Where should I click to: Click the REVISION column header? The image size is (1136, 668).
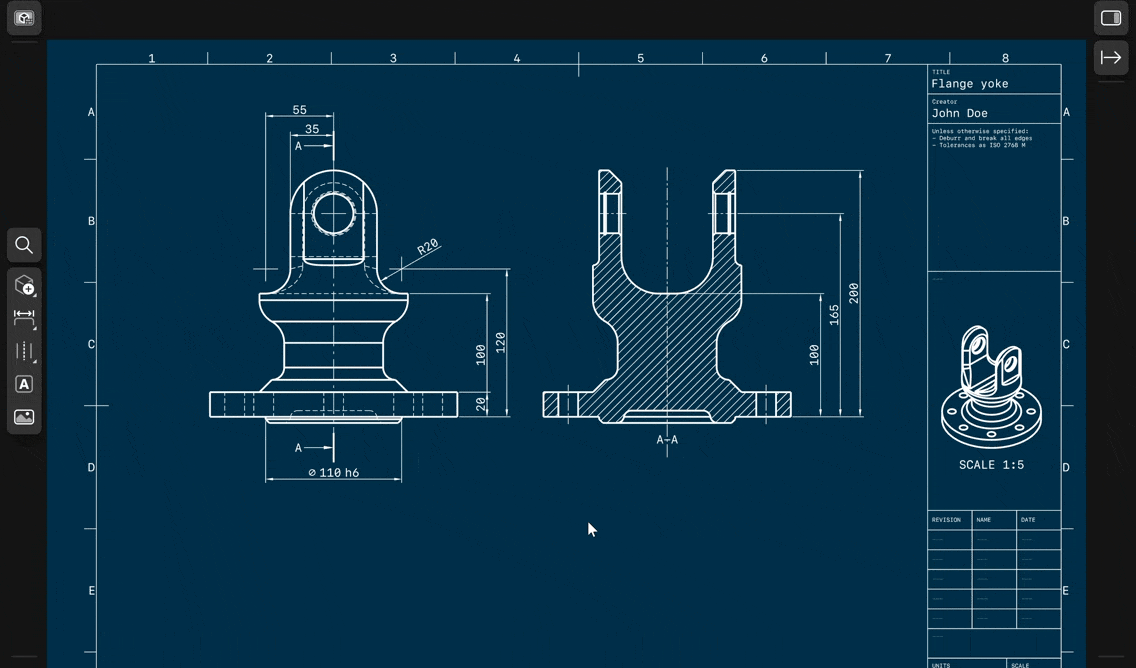coord(946,519)
